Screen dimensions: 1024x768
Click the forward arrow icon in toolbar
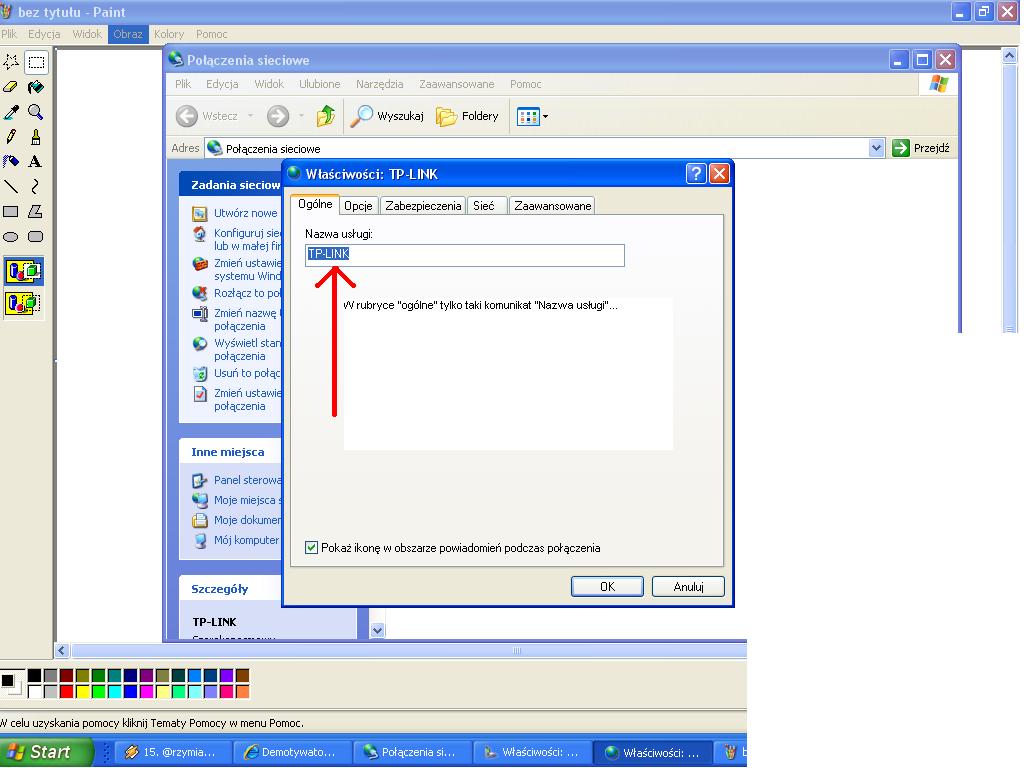278,116
